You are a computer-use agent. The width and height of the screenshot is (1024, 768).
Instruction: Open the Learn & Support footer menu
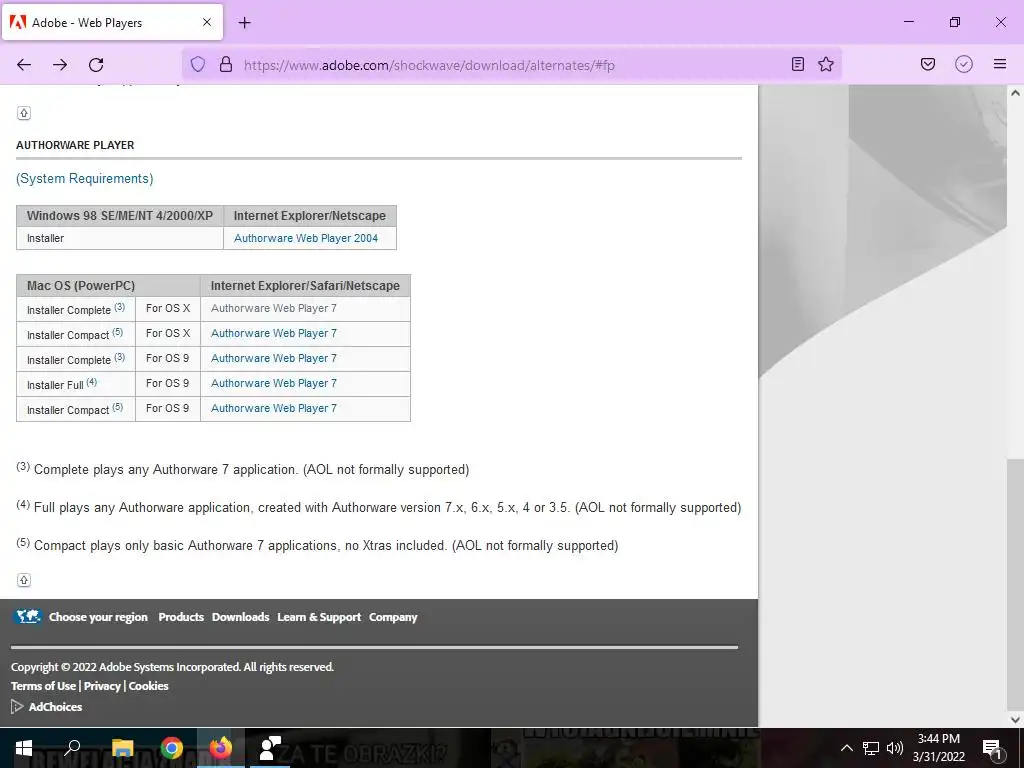click(x=319, y=617)
